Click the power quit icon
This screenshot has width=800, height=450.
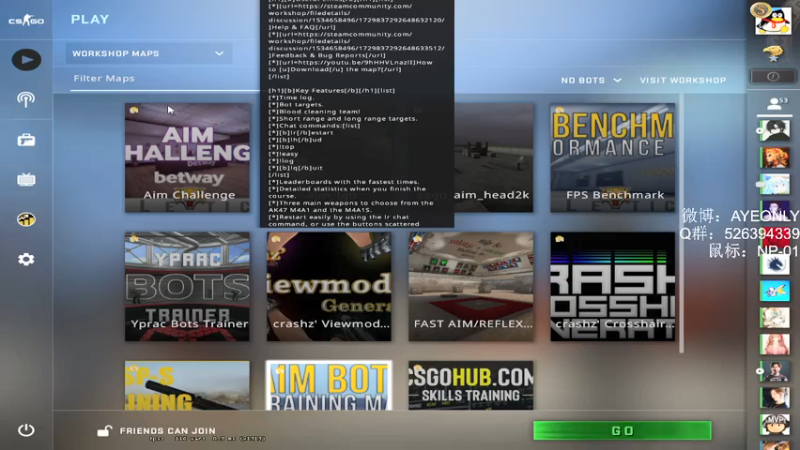pyautogui.click(x=26, y=430)
